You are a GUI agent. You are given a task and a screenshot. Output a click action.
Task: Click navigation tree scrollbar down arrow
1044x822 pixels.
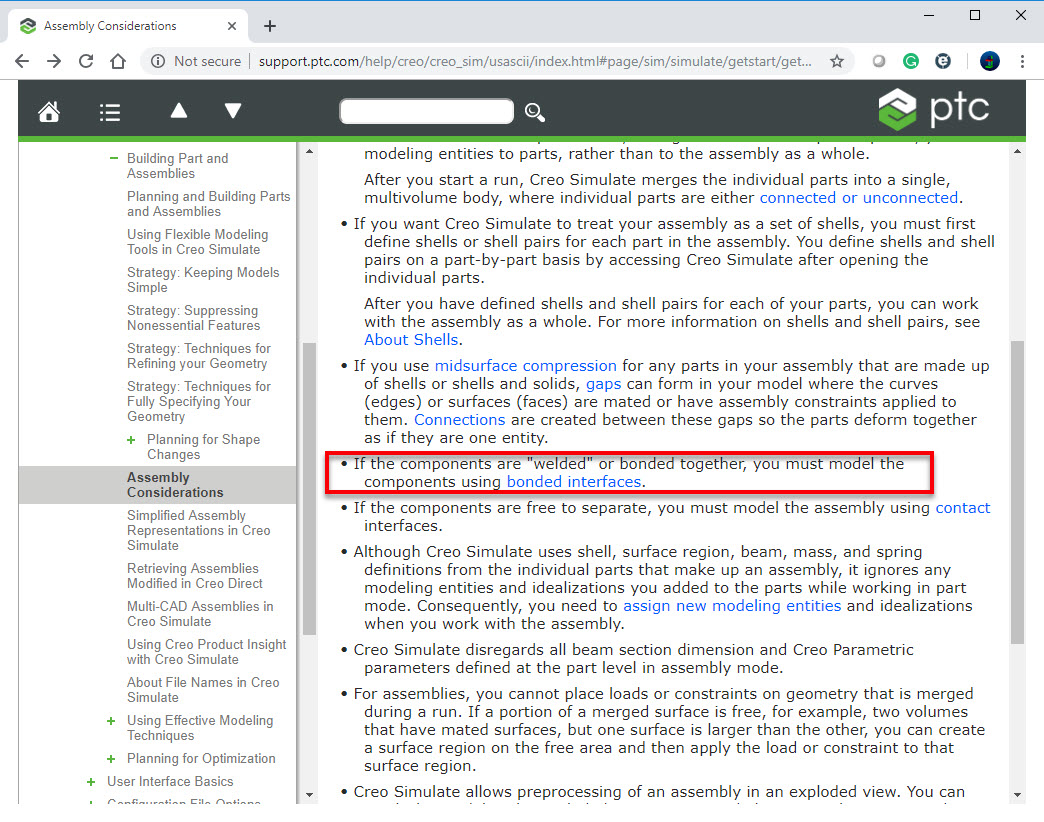(309, 794)
